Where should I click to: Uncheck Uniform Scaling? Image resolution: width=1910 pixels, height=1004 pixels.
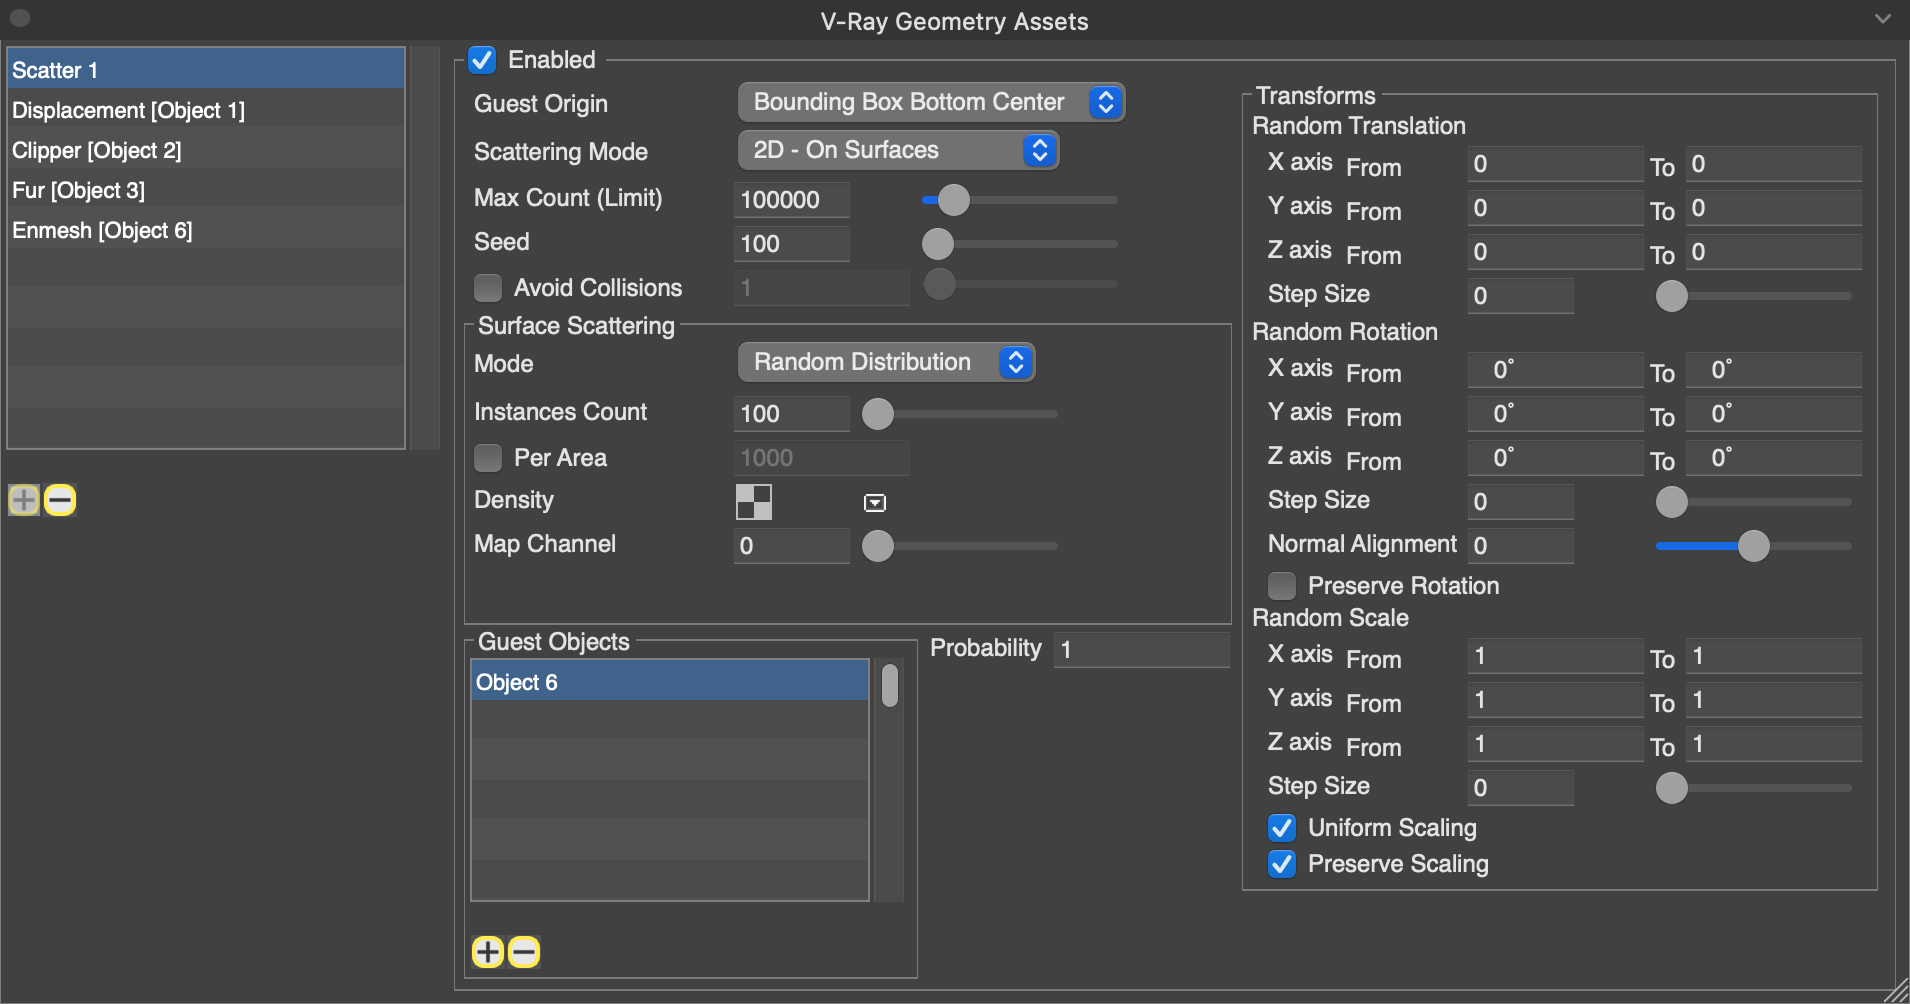coord(1282,828)
